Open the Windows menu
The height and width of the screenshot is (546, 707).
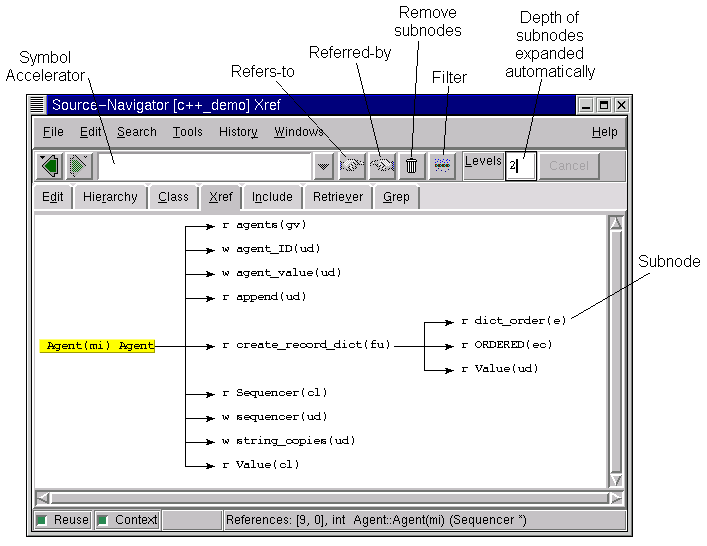[298, 132]
